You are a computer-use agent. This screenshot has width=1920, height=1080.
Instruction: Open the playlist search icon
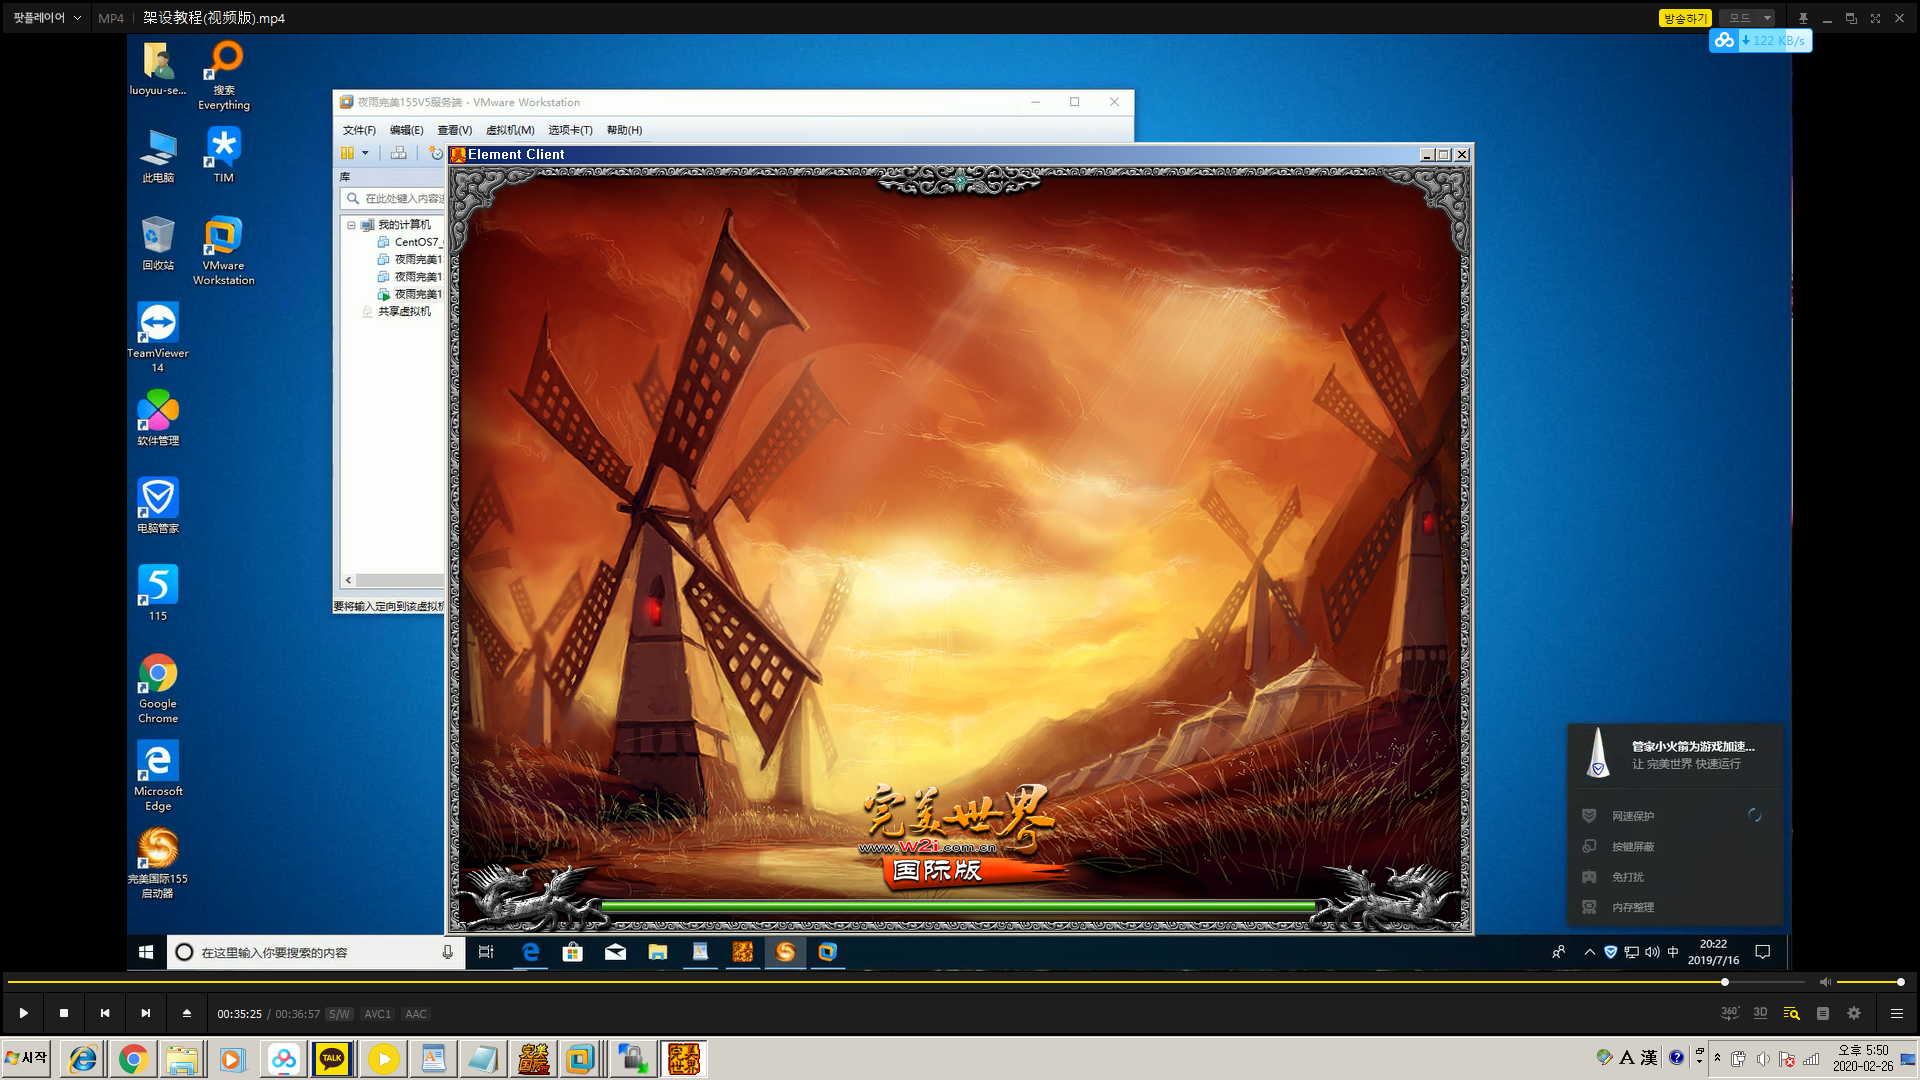pyautogui.click(x=1791, y=1013)
